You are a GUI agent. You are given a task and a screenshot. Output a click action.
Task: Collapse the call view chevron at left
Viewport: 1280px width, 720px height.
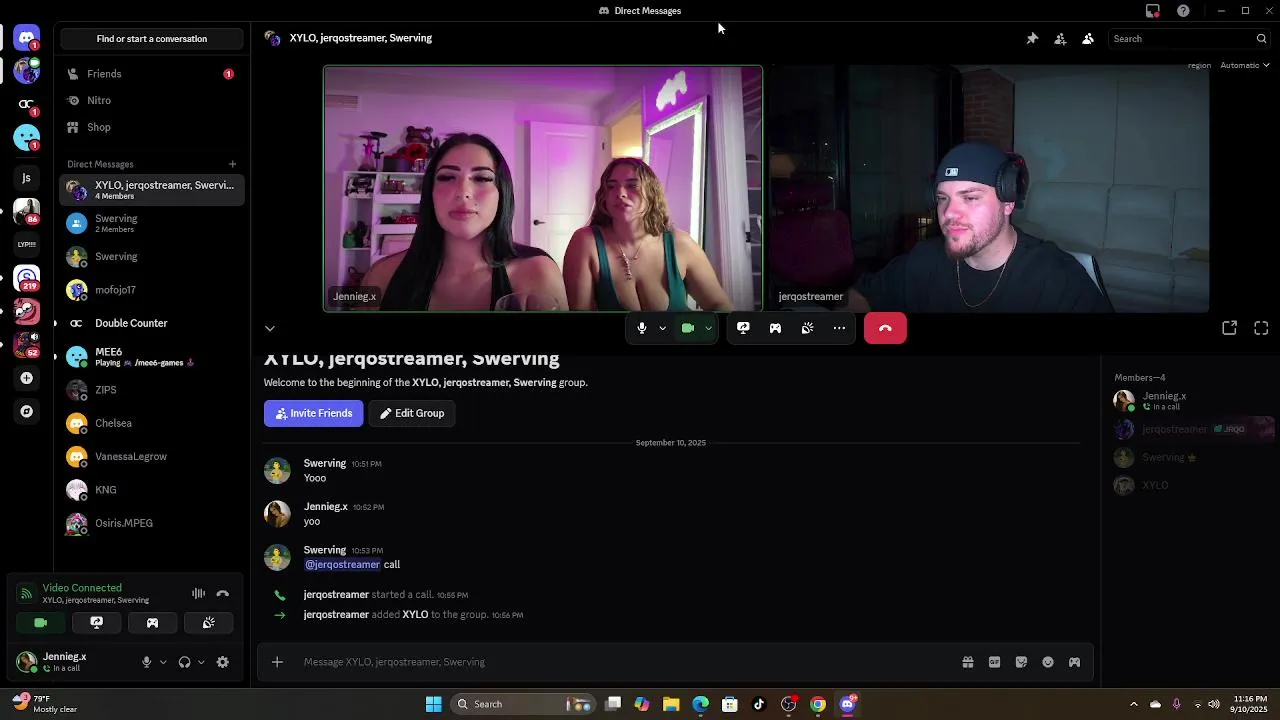coord(269,328)
